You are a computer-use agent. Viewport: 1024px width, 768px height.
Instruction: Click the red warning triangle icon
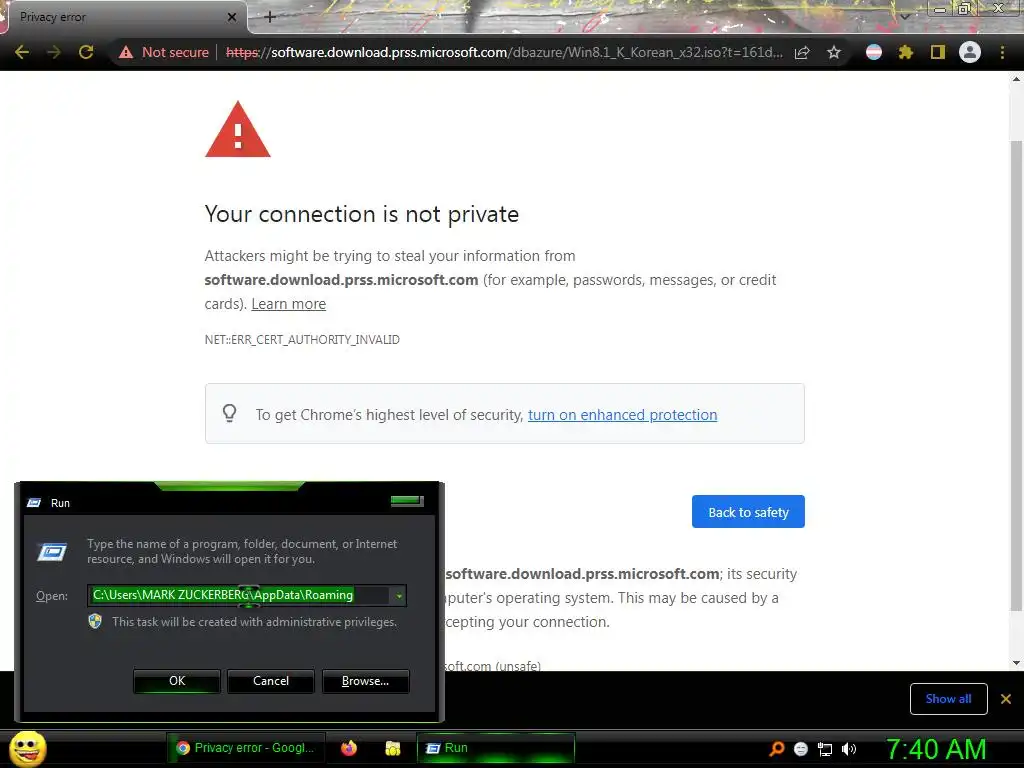pos(238,129)
